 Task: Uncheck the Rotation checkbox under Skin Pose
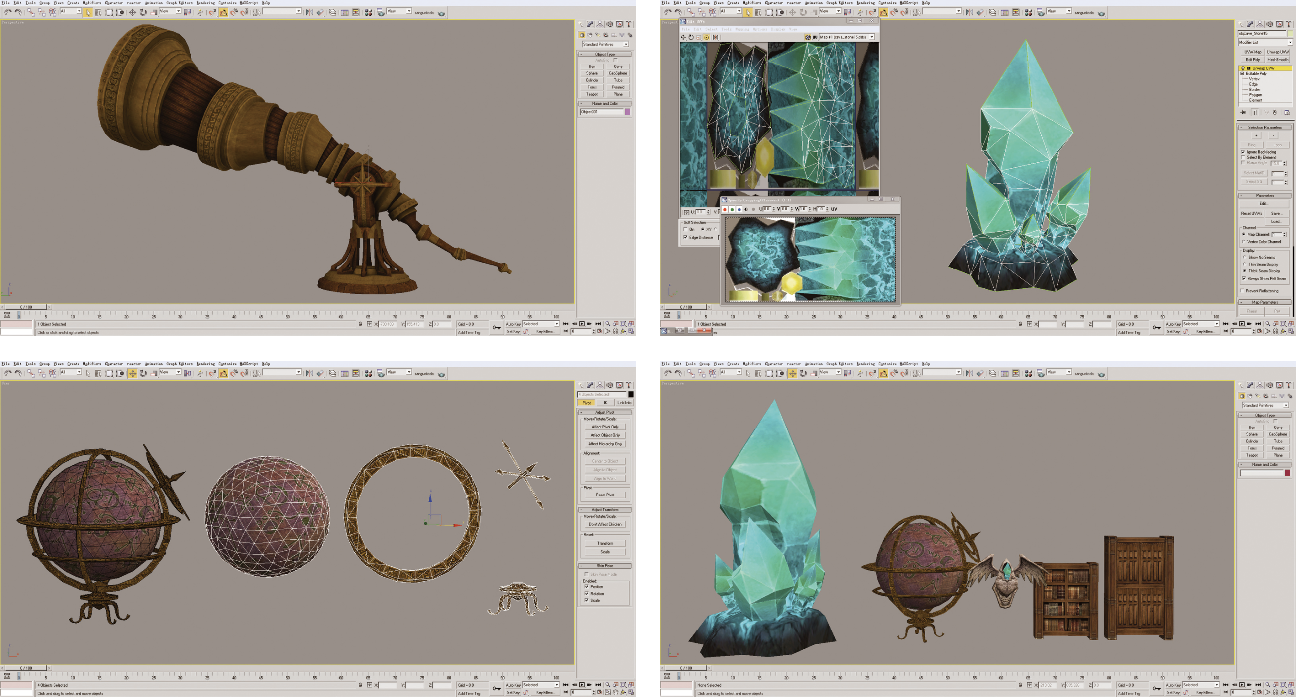[x=586, y=593]
